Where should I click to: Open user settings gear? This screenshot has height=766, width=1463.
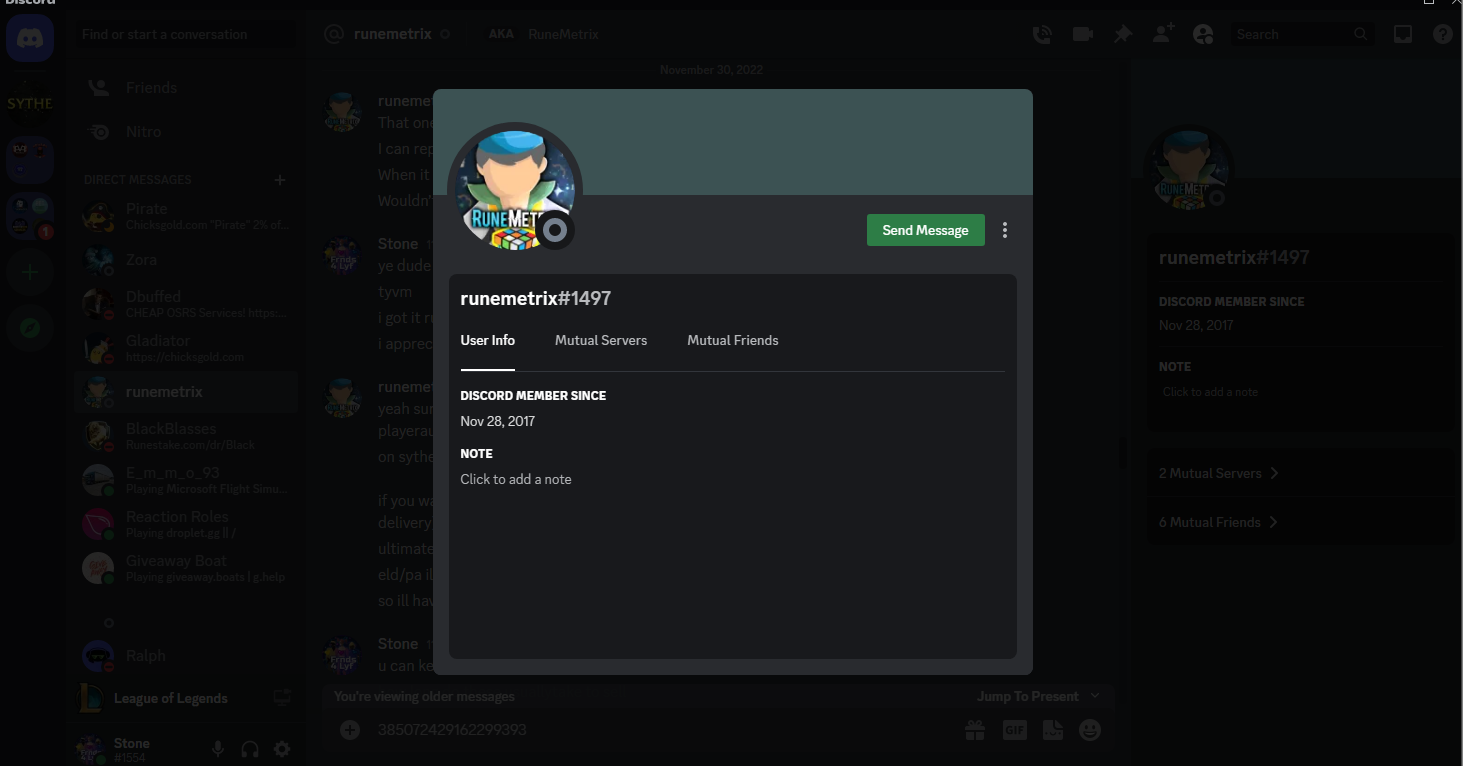[x=282, y=749]
